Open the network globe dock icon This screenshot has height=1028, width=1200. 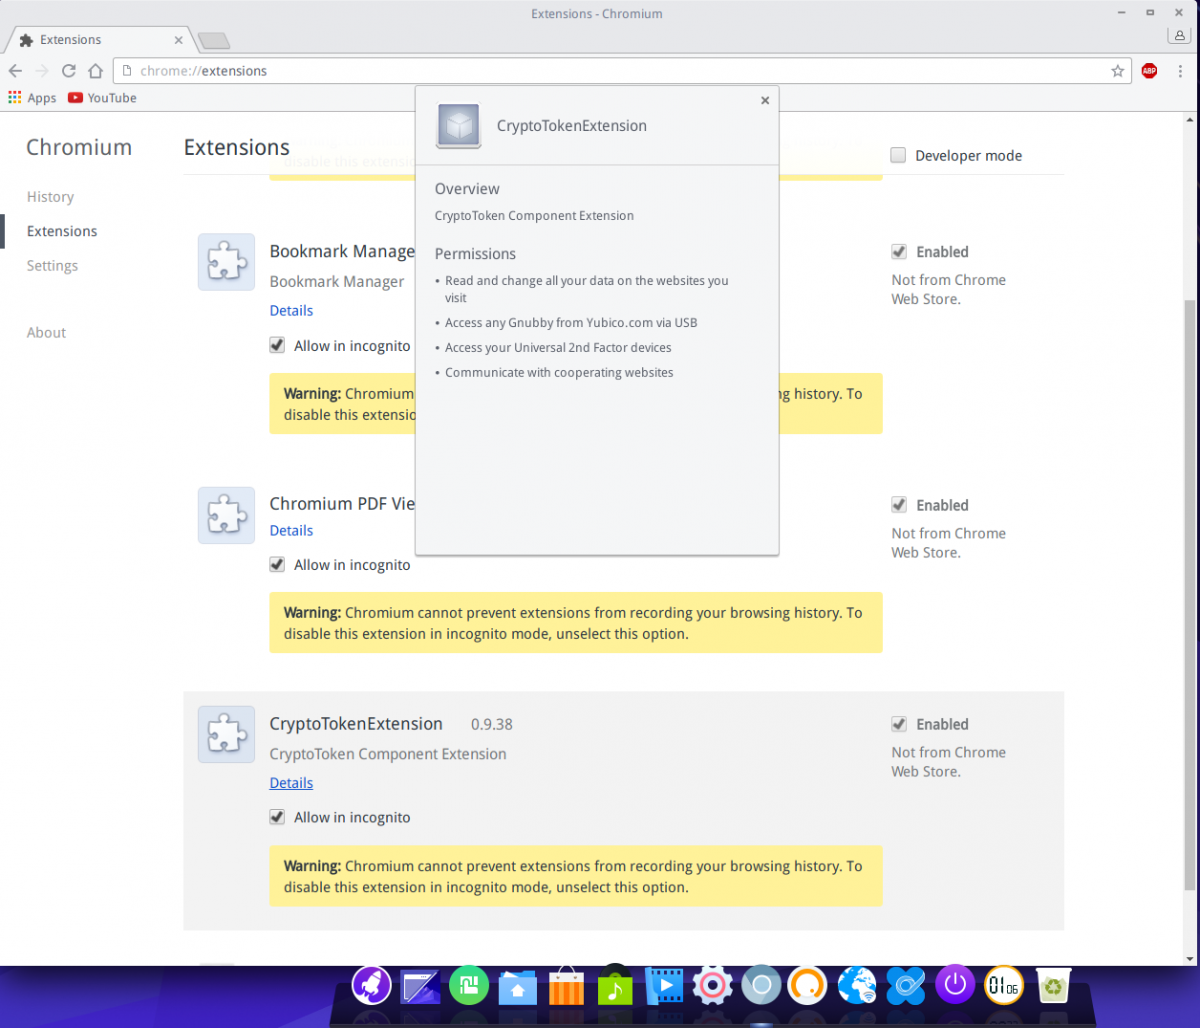tap(857, 986)
